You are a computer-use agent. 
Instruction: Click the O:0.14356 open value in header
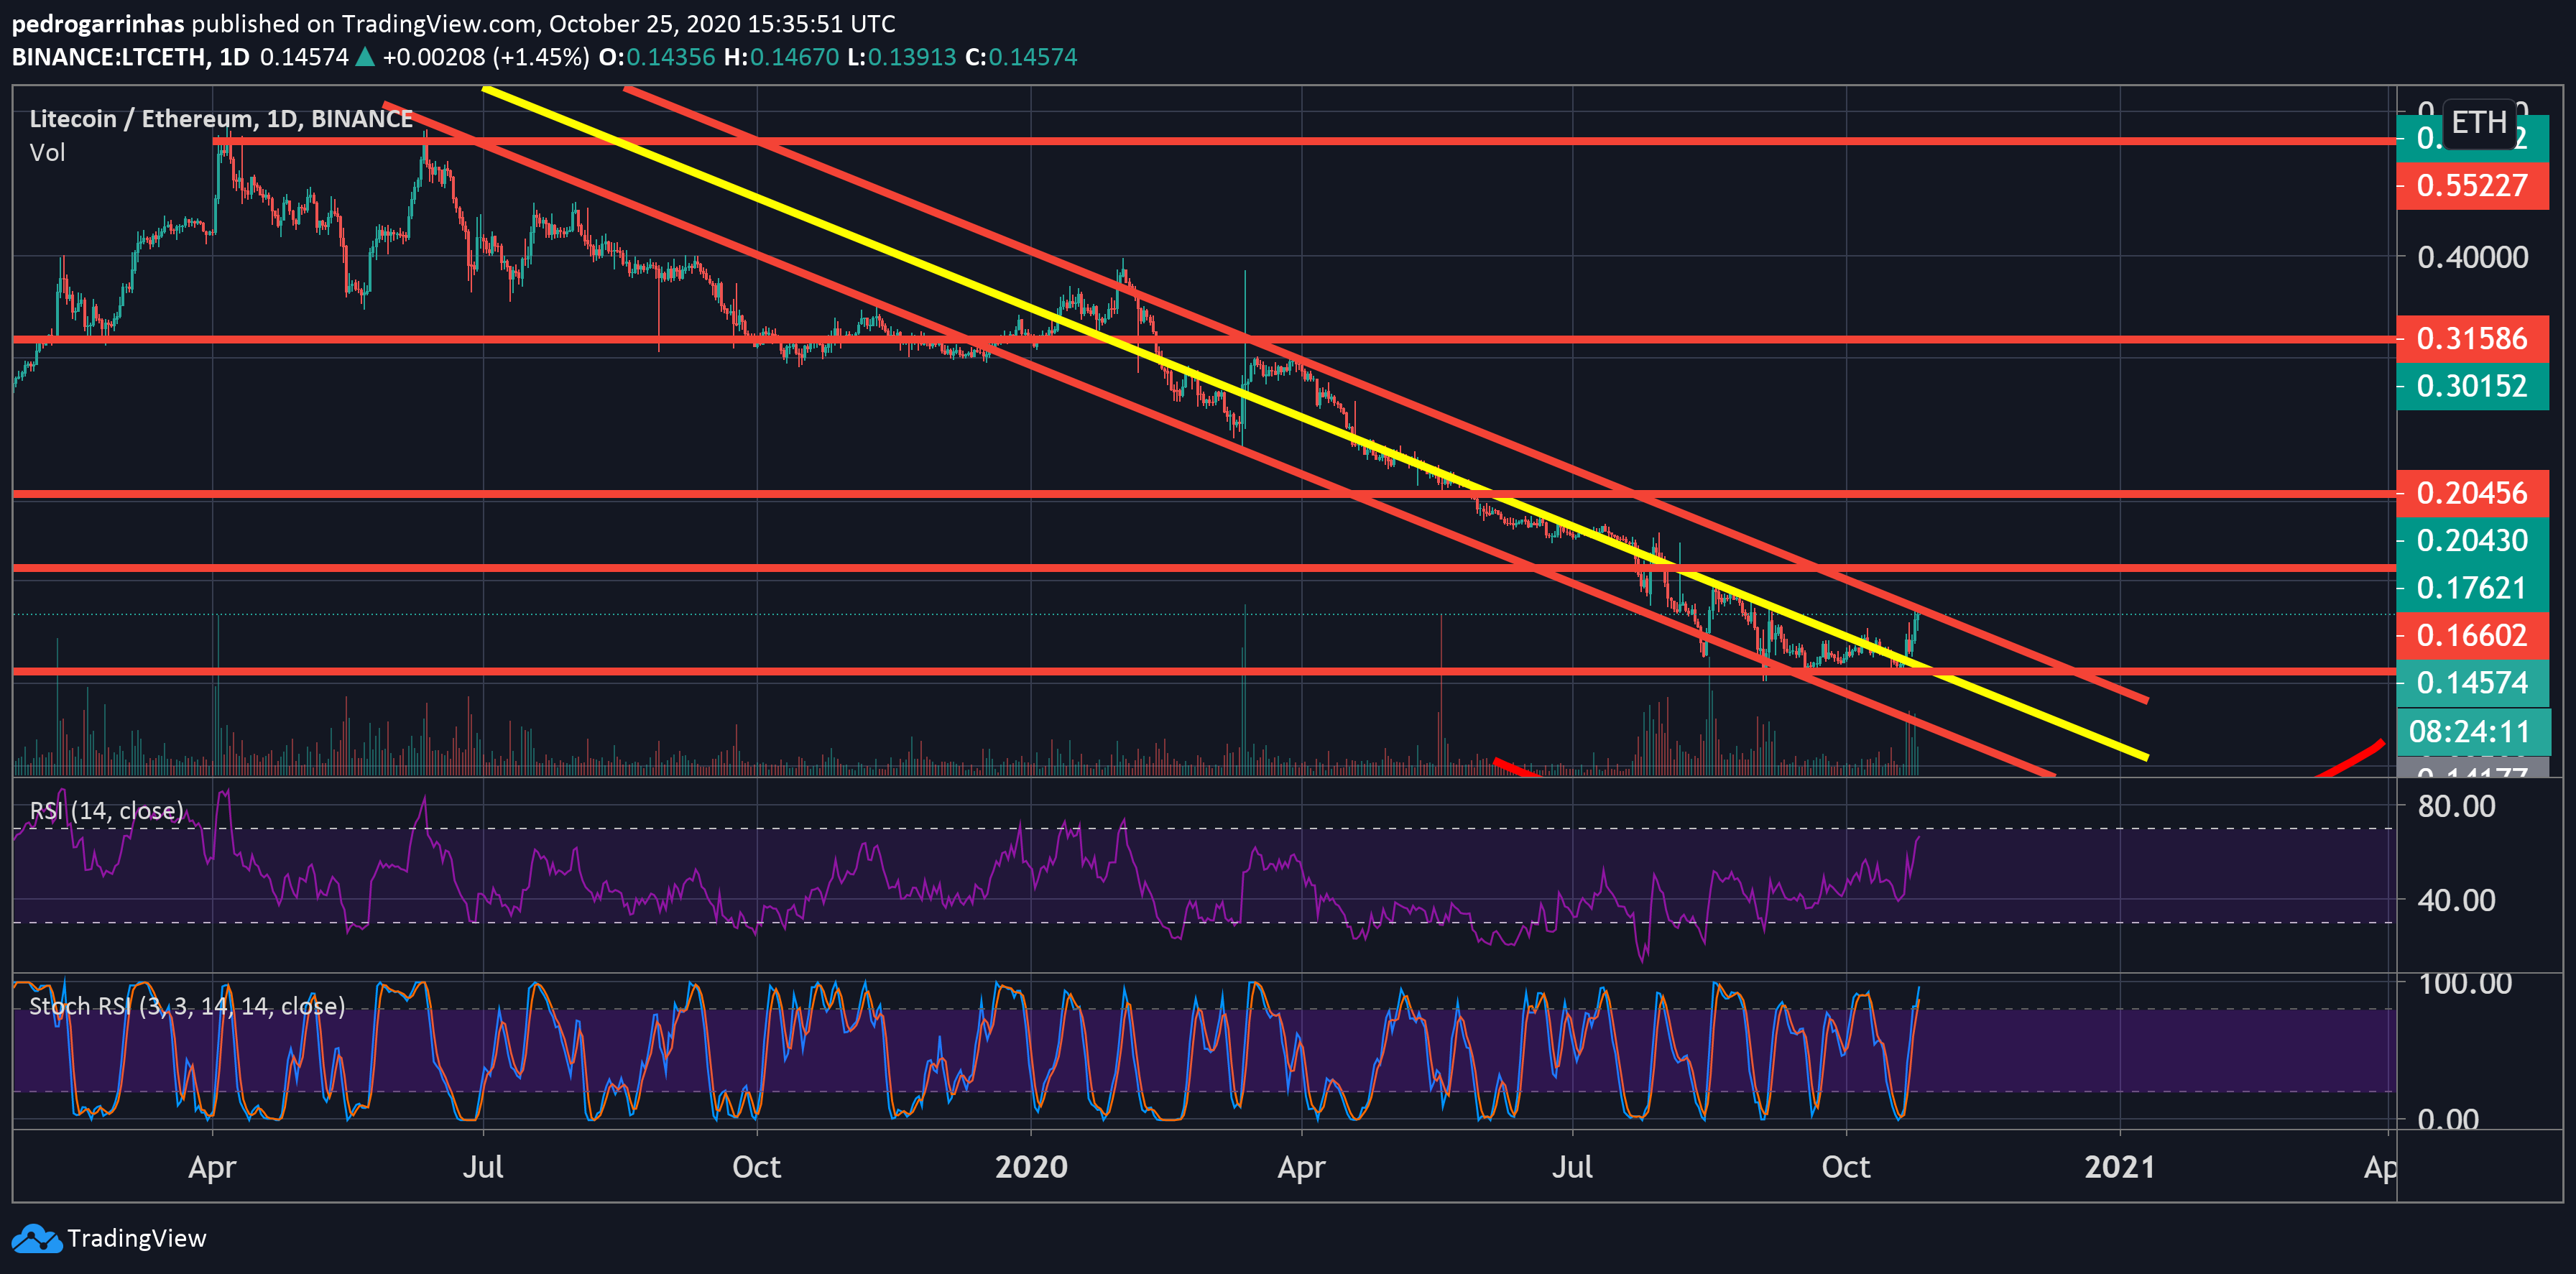(657, 58)
